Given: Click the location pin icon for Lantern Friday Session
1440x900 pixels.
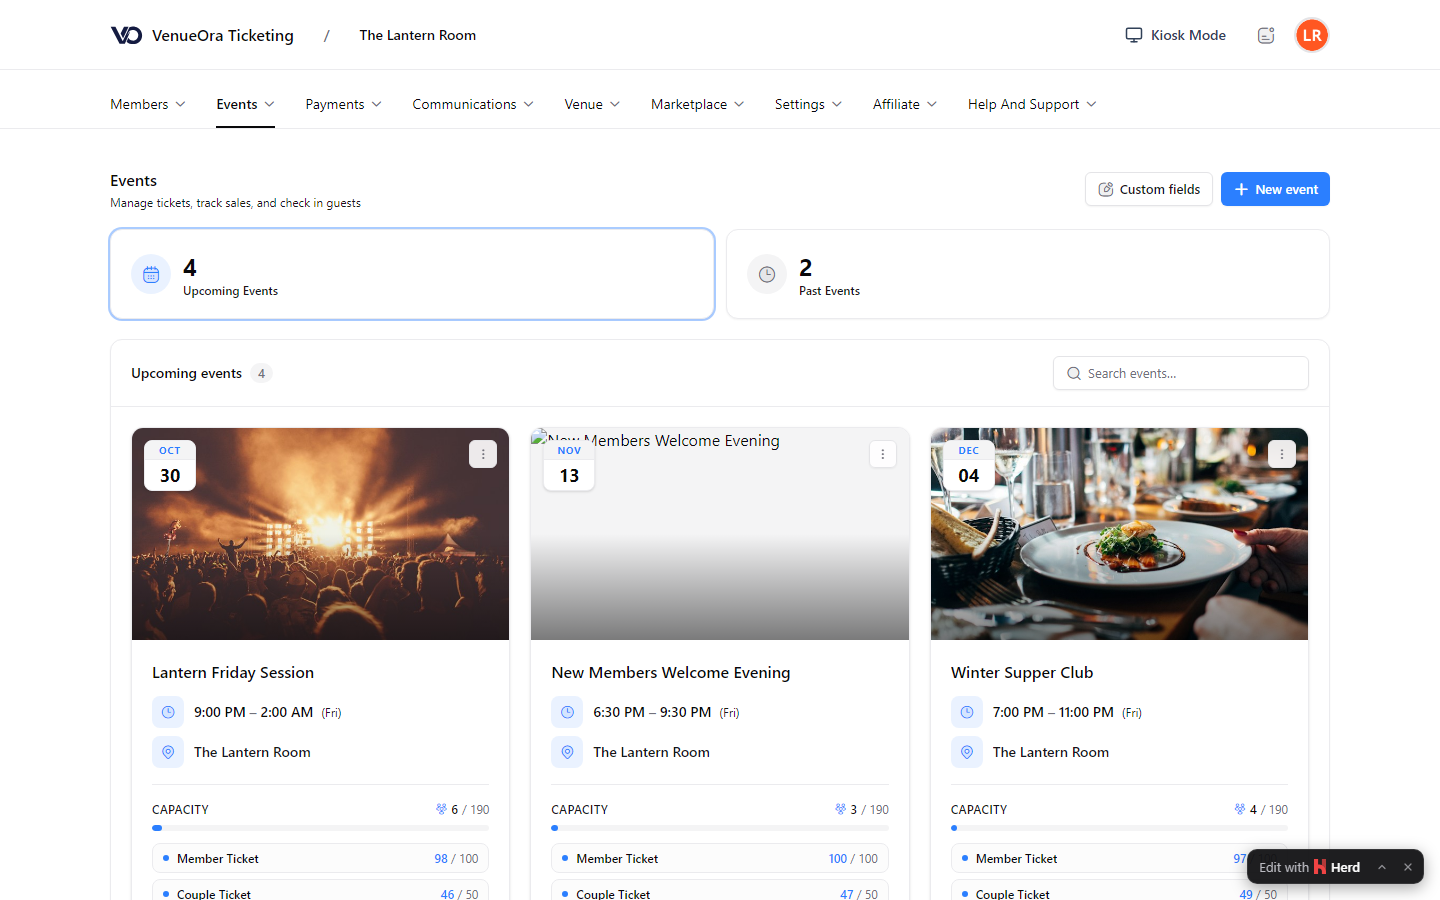Looking at the screenshot, I should [168, 752].
